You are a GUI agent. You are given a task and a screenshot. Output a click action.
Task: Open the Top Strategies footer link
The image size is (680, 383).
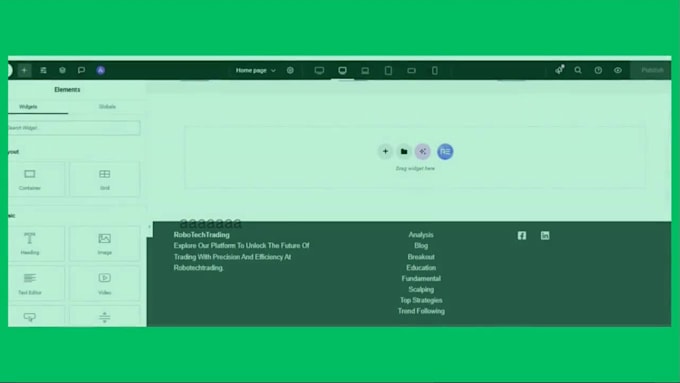pos(421,300)
